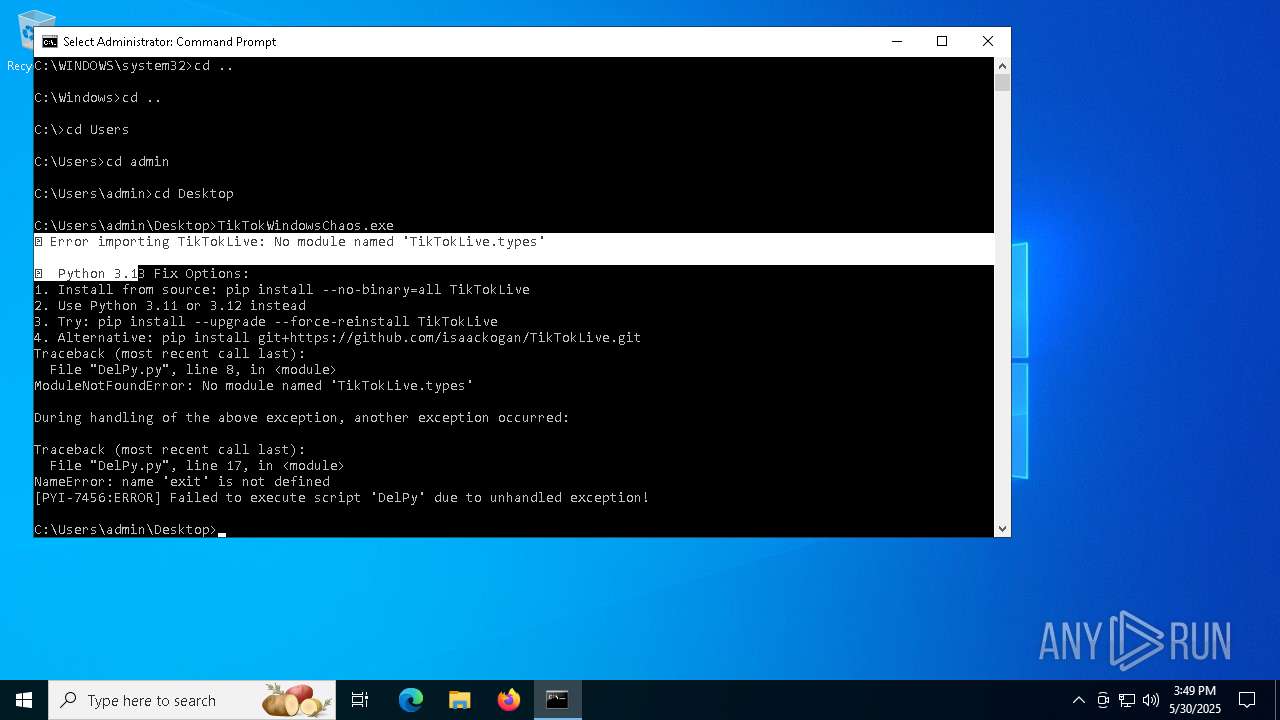Viewport: 1280px width, 720px height.
Task: Click the 'During handling of the above exception' line
Action: (x=302, y=417)
